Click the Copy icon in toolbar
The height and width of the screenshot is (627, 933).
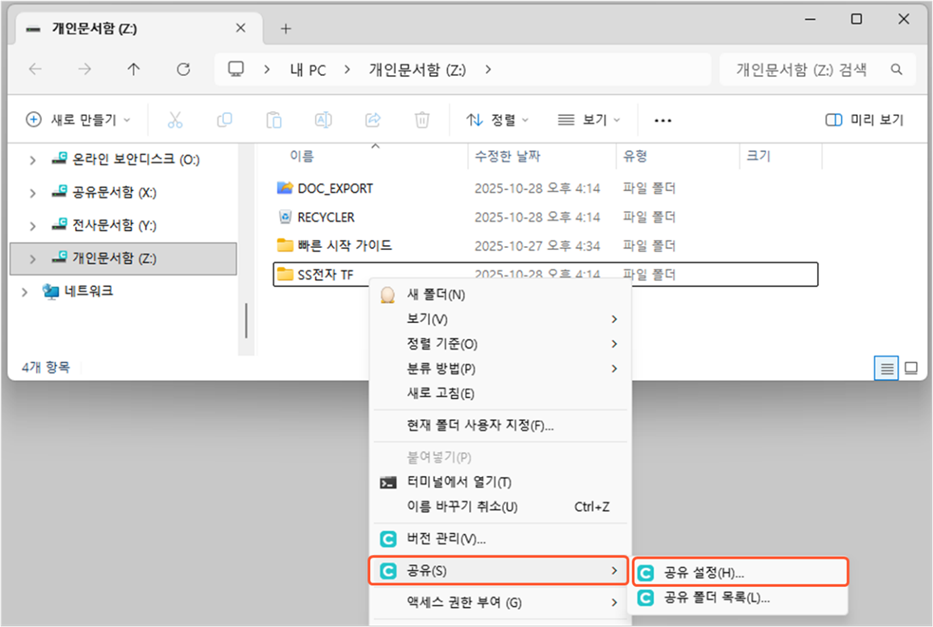coord(225,120)
